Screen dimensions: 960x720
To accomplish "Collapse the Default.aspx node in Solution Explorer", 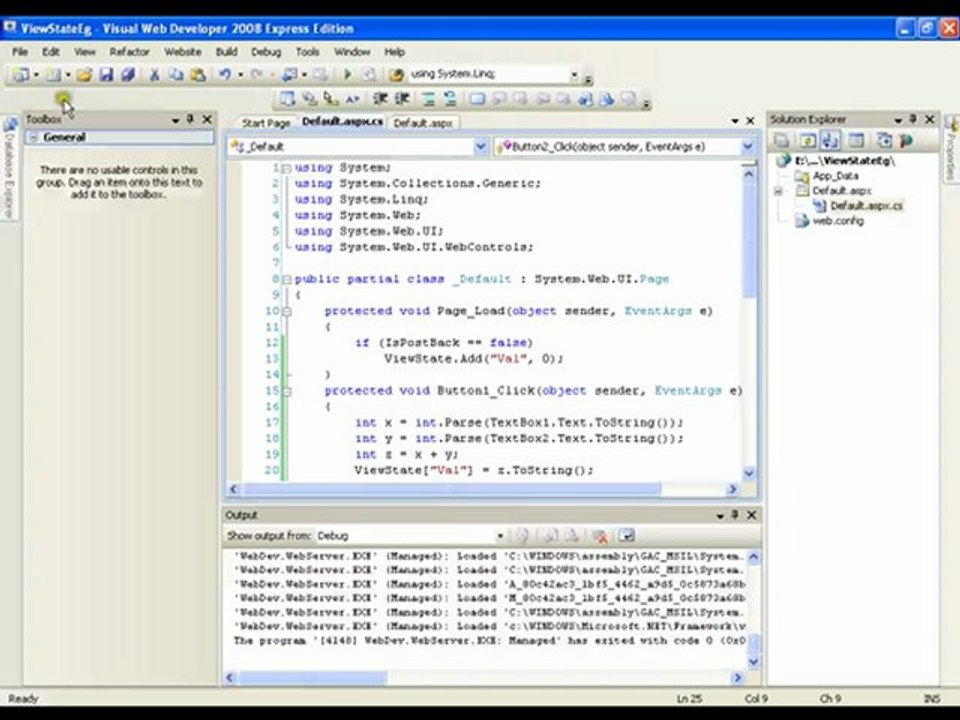I will pos(778,191).
